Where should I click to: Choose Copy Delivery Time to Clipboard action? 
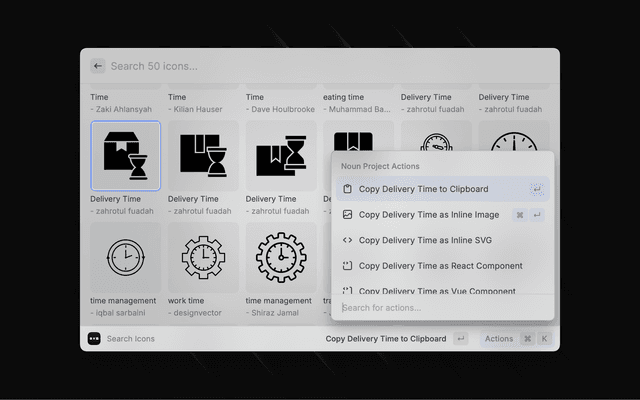[423, 189]
